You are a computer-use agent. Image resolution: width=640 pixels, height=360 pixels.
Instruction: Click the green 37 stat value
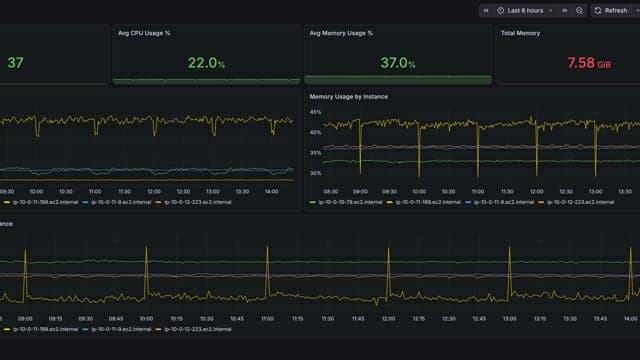point(16,63)
